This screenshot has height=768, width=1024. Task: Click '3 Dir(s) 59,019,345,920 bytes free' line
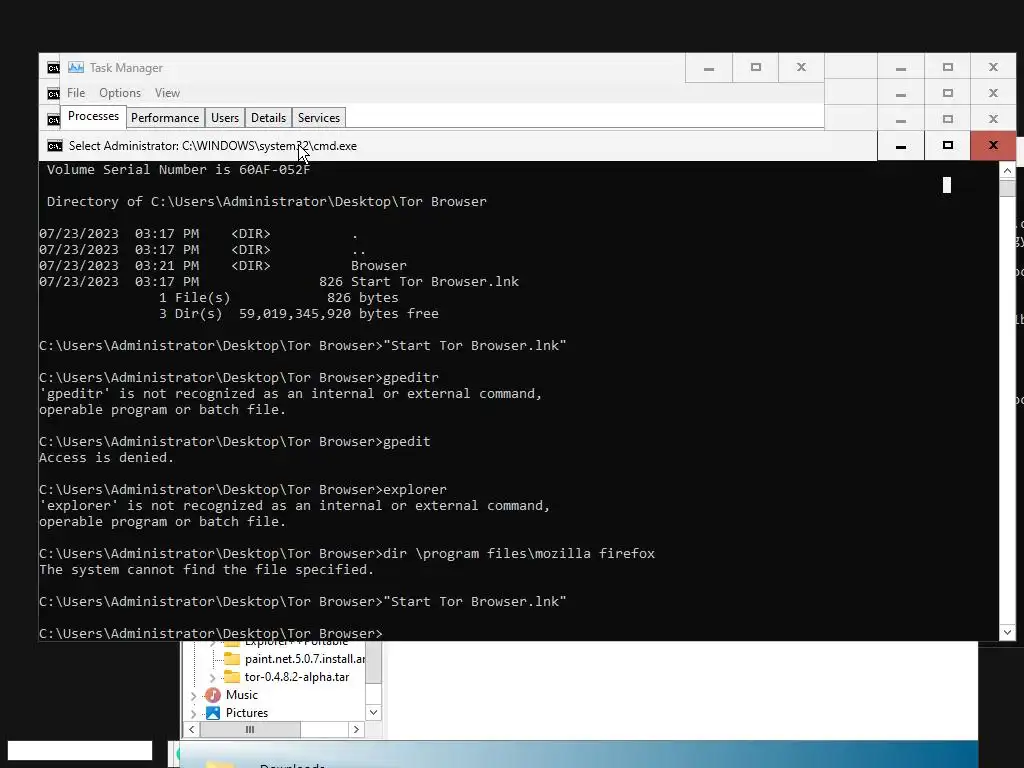[298, 313]
